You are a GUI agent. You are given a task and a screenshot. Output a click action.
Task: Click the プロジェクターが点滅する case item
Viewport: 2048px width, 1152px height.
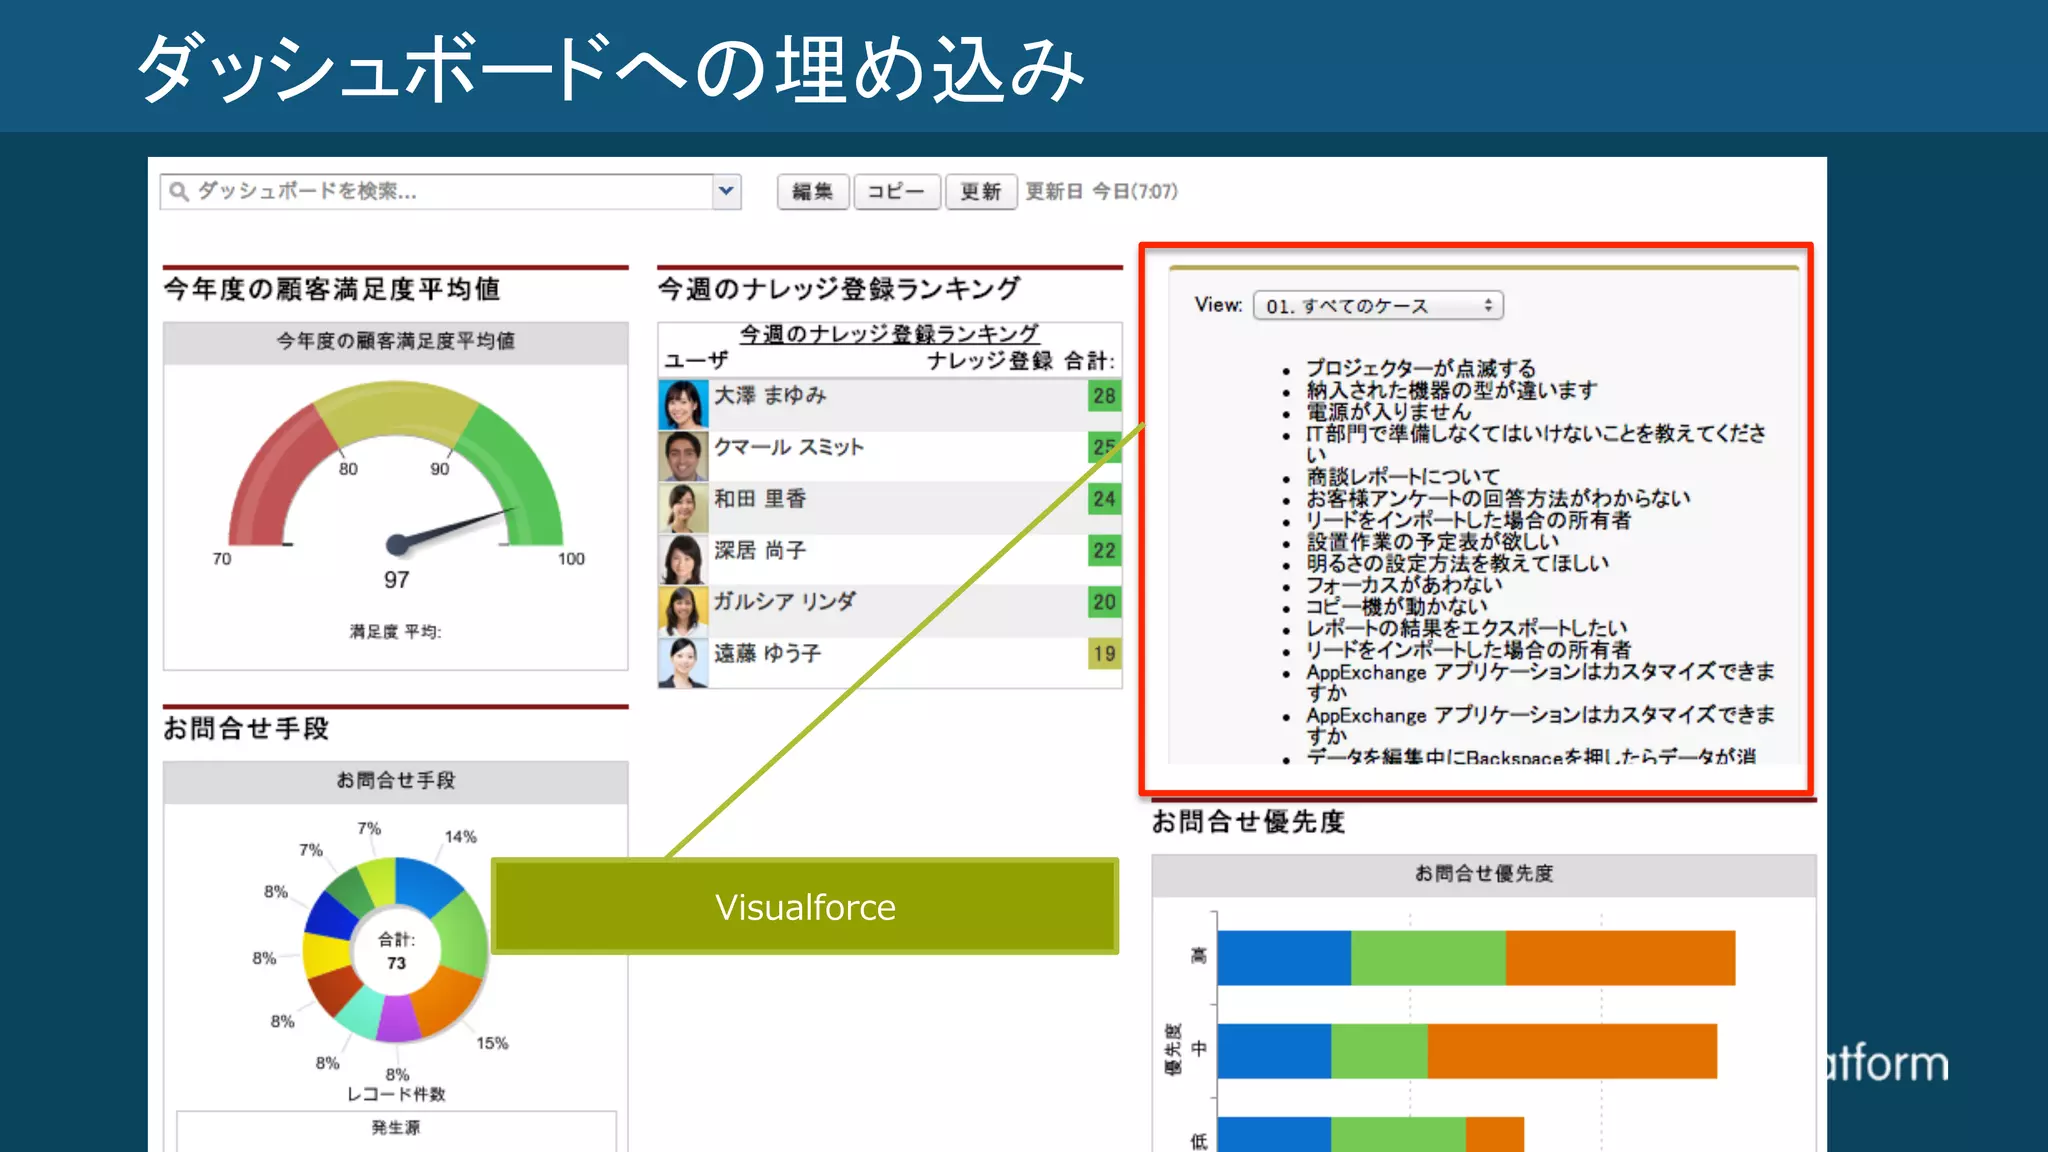[x=1420, y=368]
